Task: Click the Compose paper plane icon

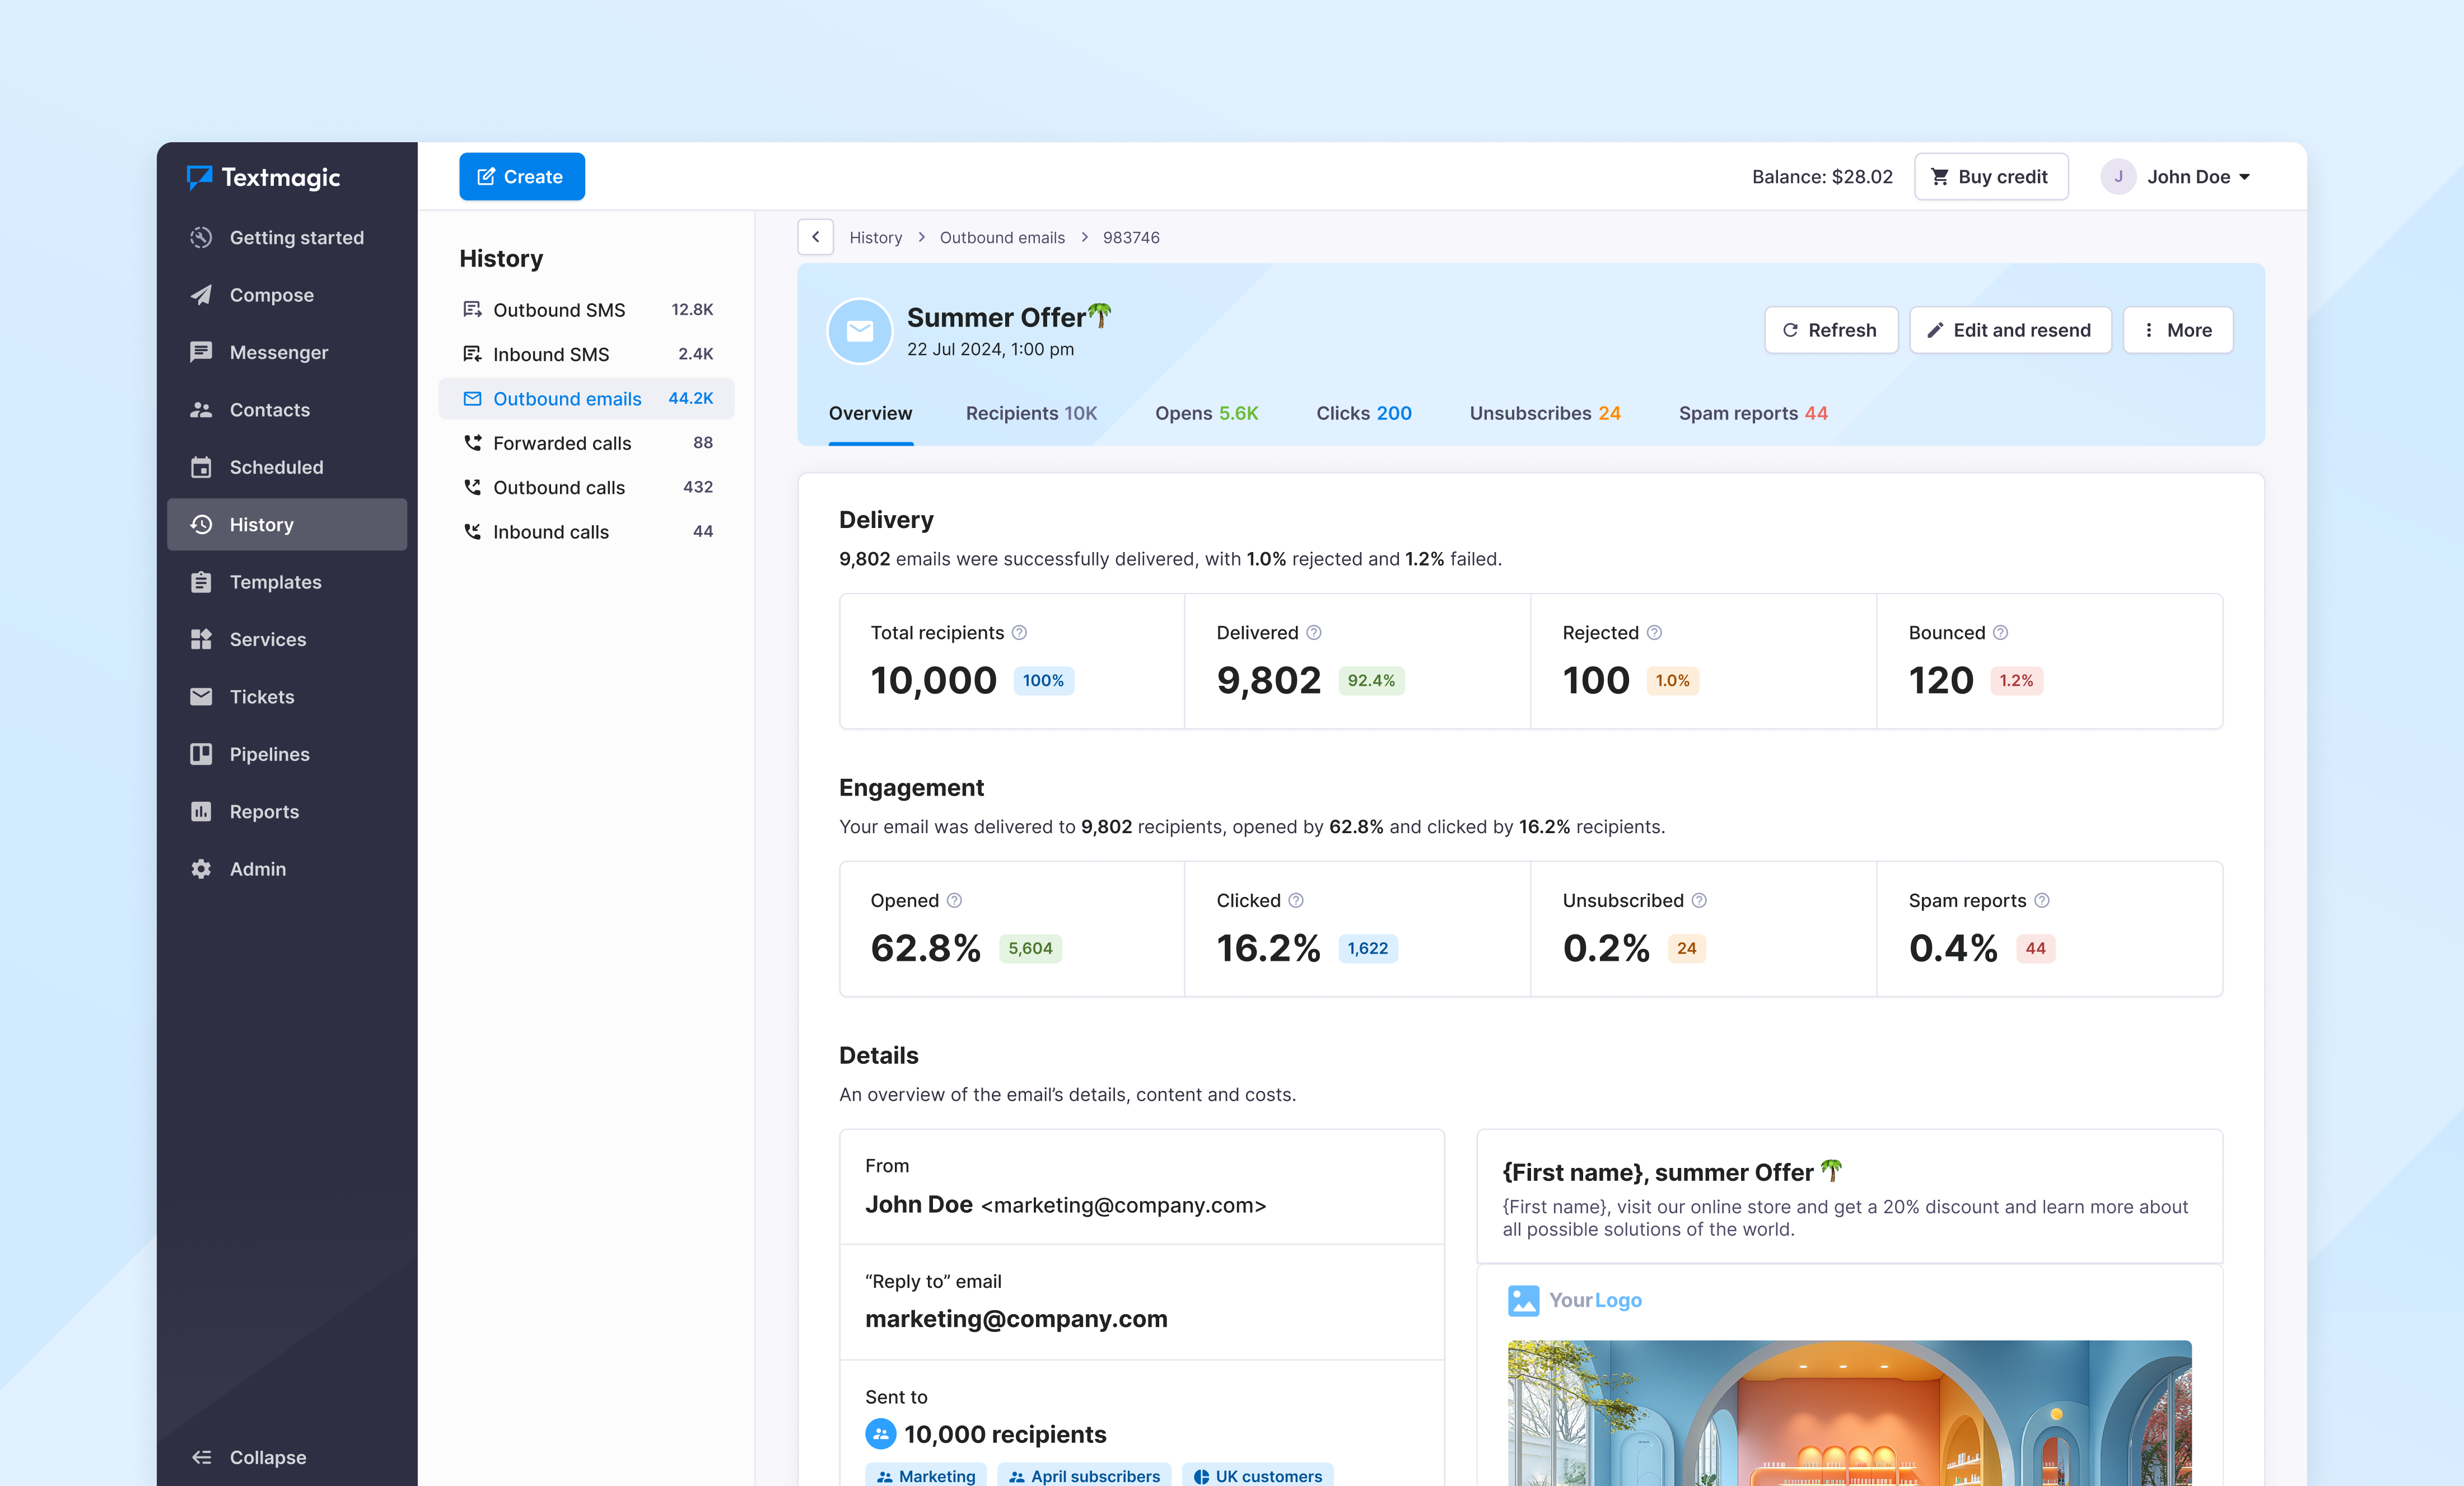Action: pyautogui.click(x=201, y=295)
